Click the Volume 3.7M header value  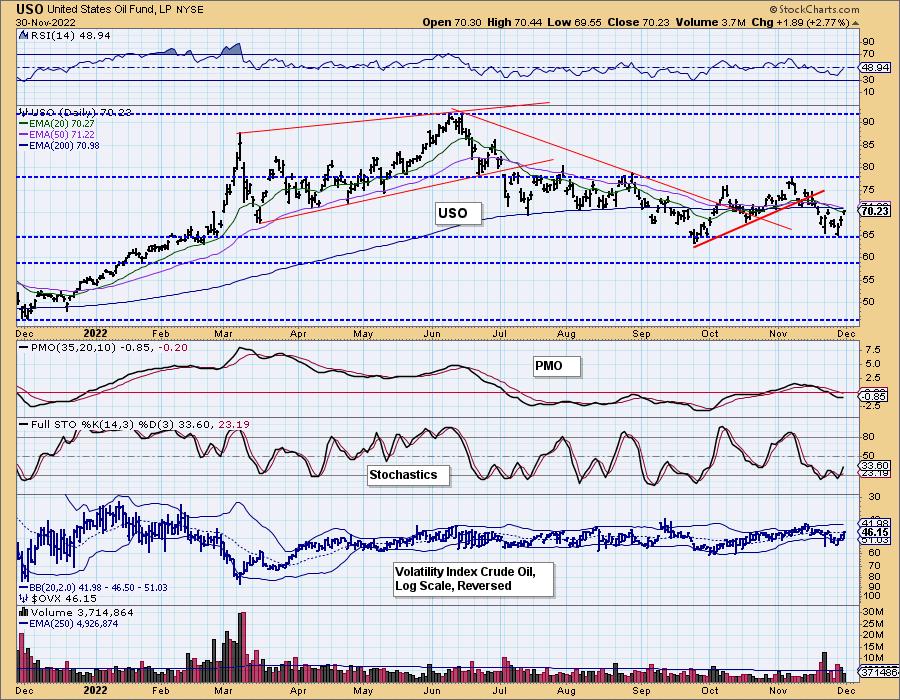711,22
